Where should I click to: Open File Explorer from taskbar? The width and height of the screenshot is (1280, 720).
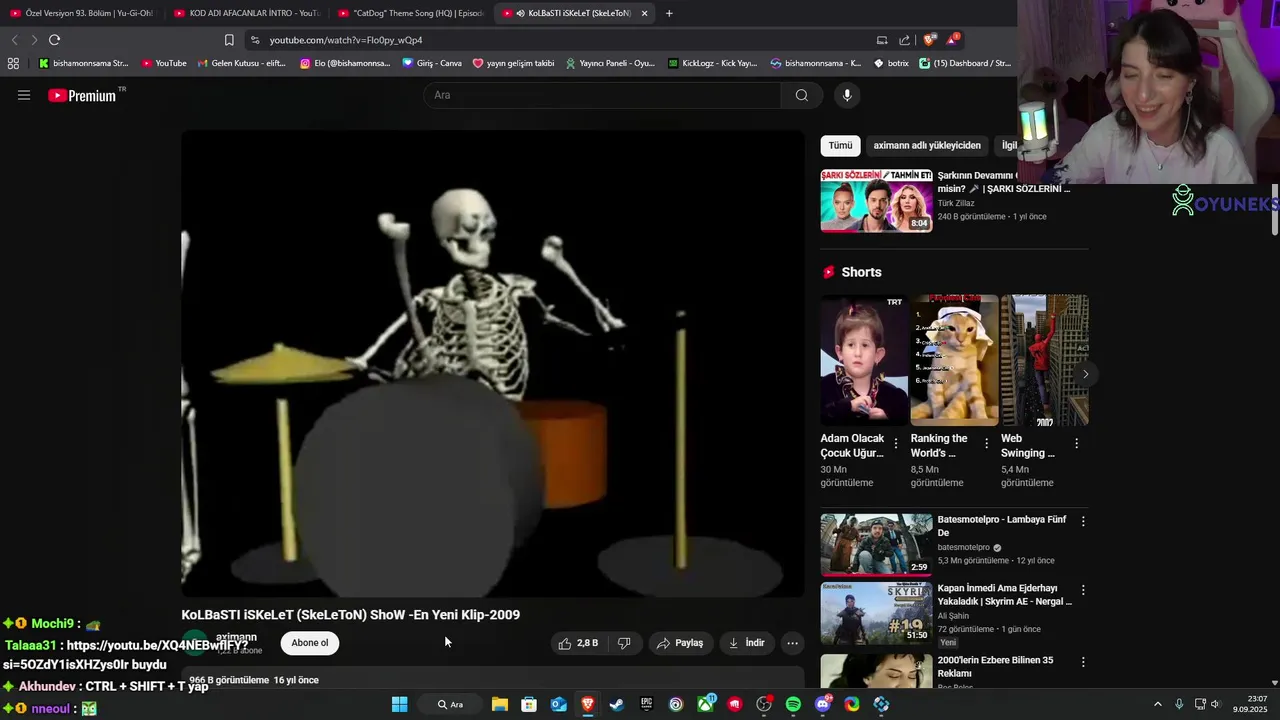(x=500, y=704)
